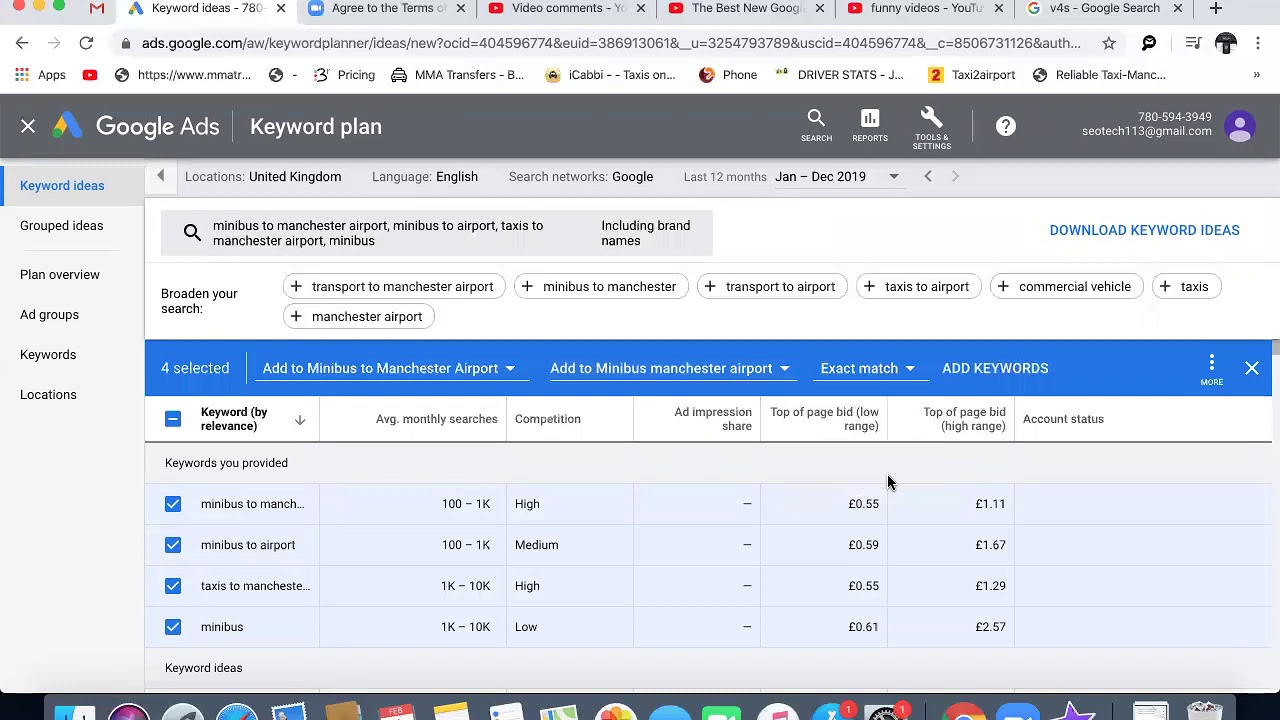Screen dimensions: 1280x720
Task: Click ADD KEYWORDS button
Action: coord(995,368)
